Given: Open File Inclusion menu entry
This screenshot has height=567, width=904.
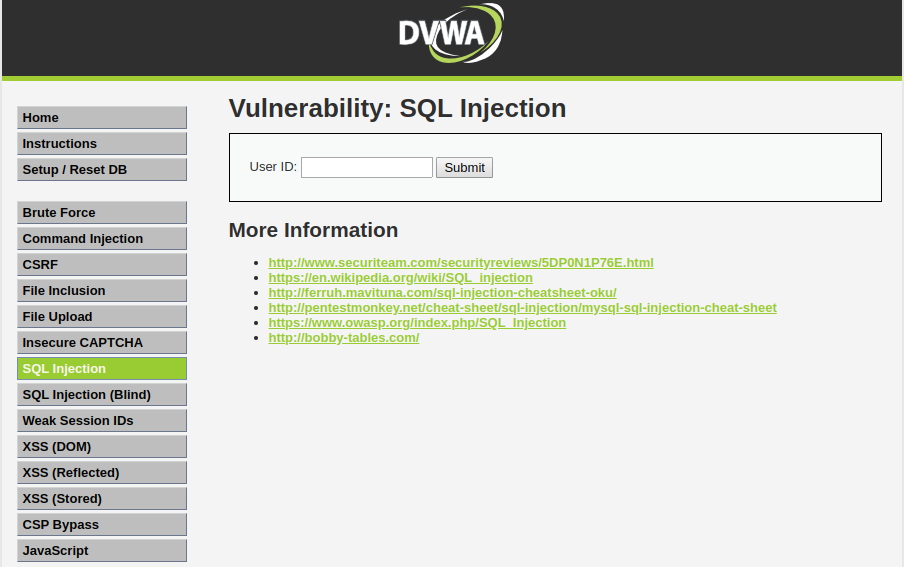Looking at the screenshot, I should tap(101, 291).
